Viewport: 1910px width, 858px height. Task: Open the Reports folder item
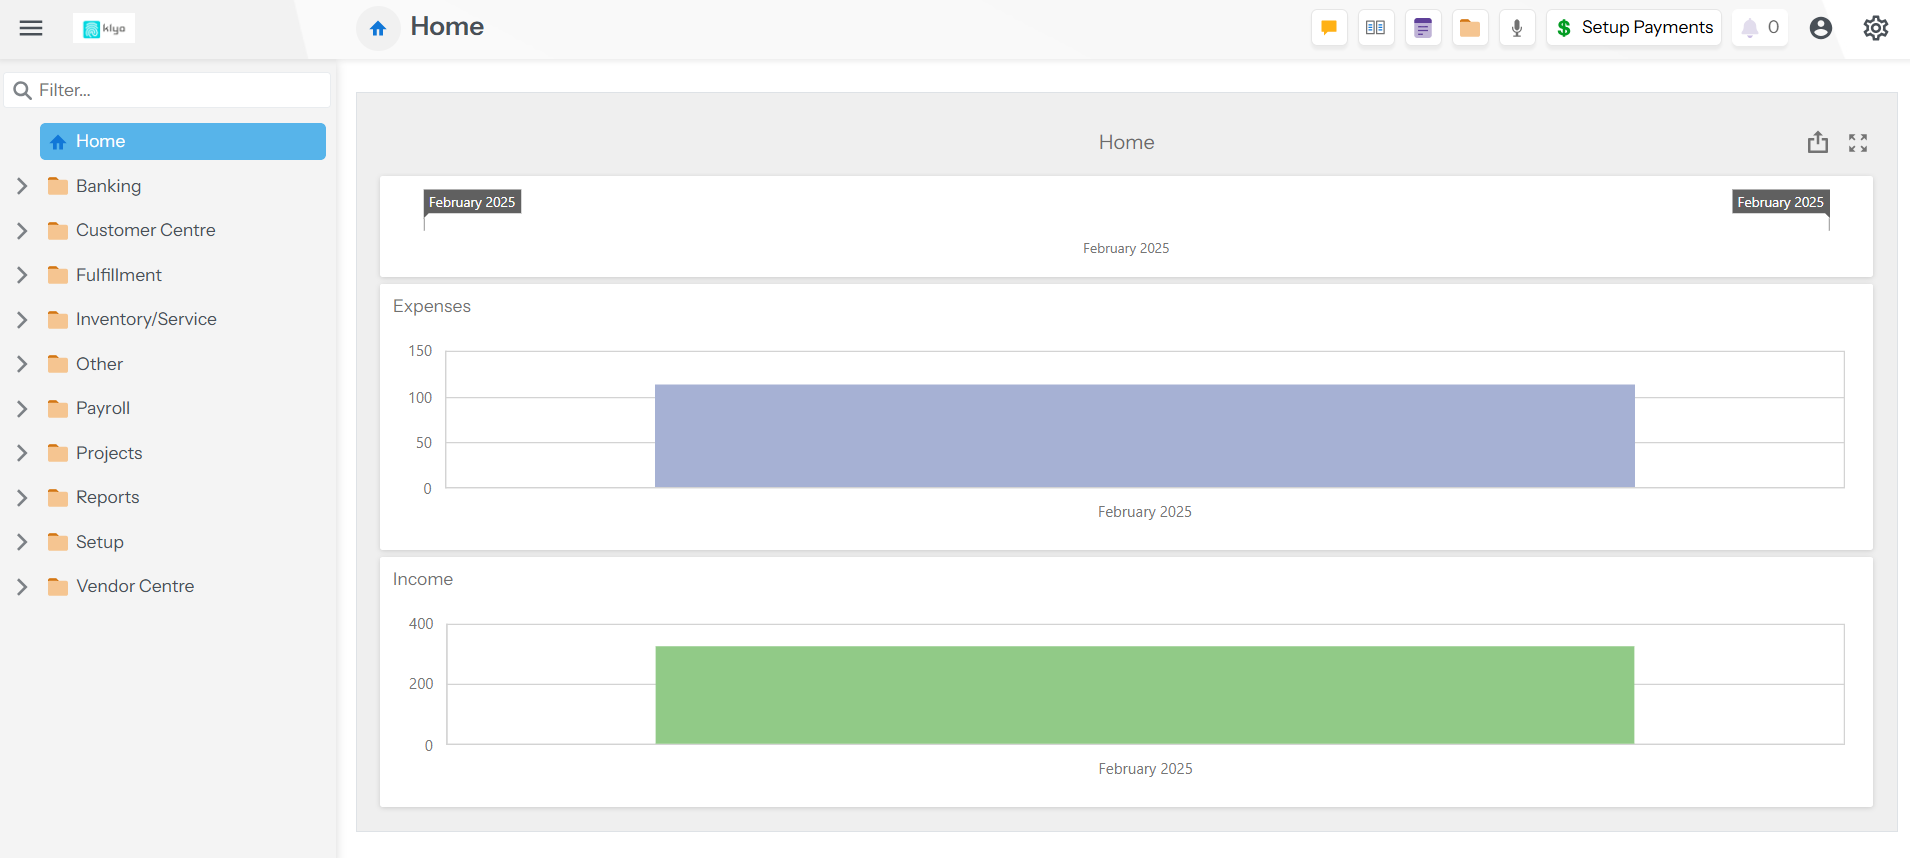point(183,497)
